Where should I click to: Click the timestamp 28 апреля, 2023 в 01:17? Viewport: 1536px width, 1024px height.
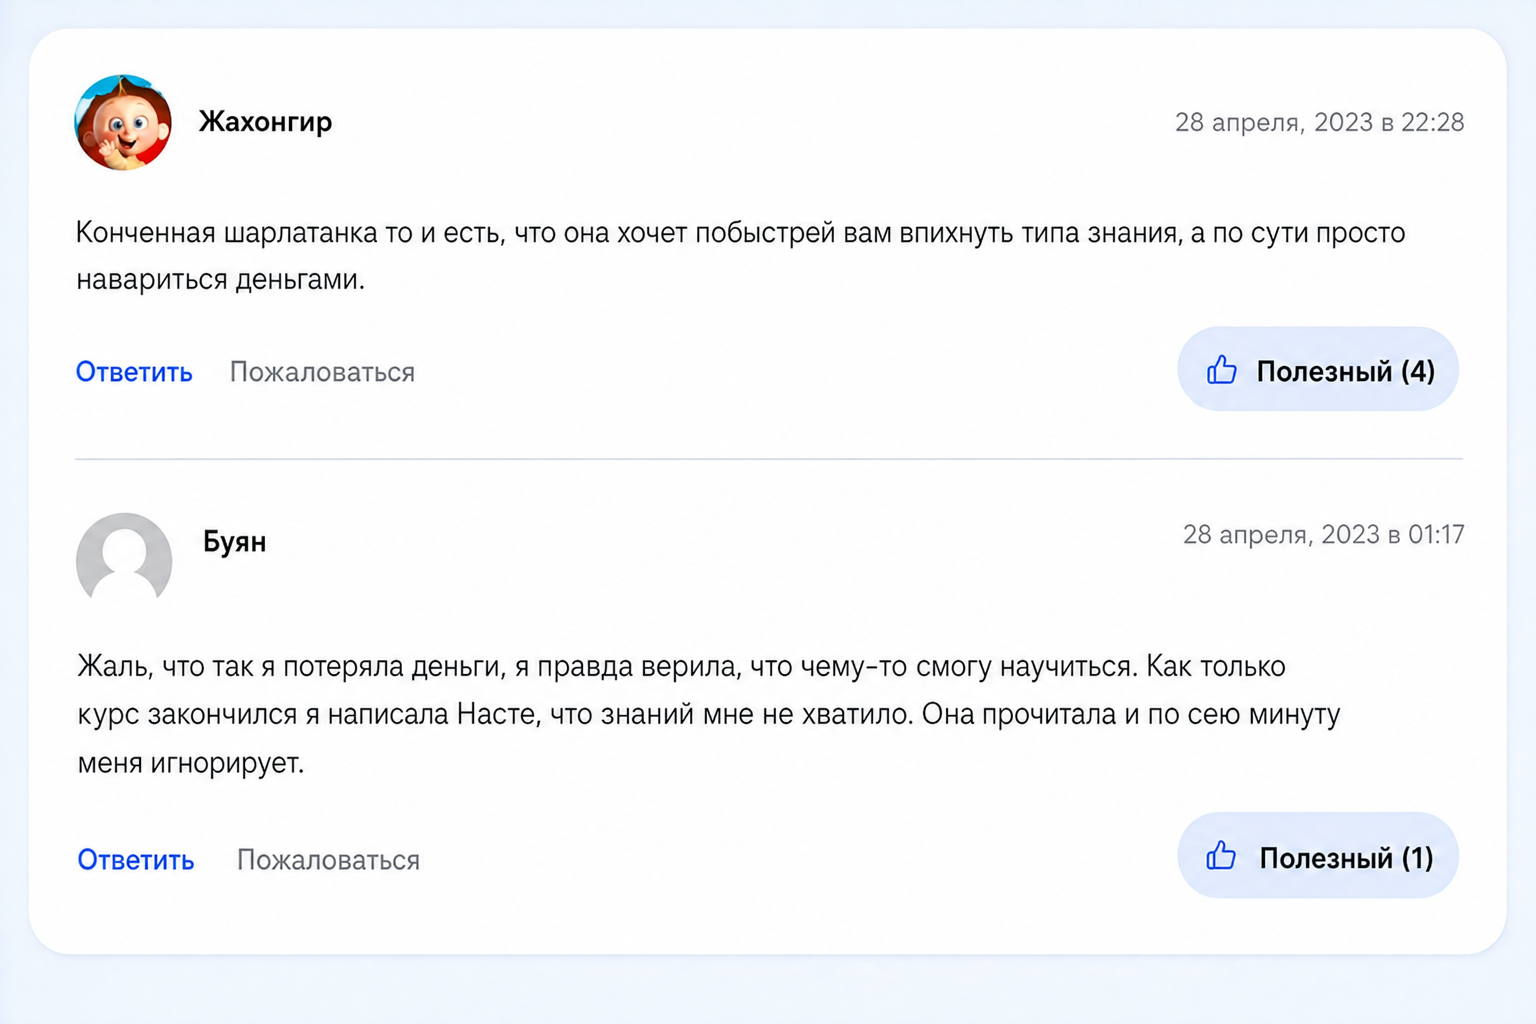coord(1323,535)
